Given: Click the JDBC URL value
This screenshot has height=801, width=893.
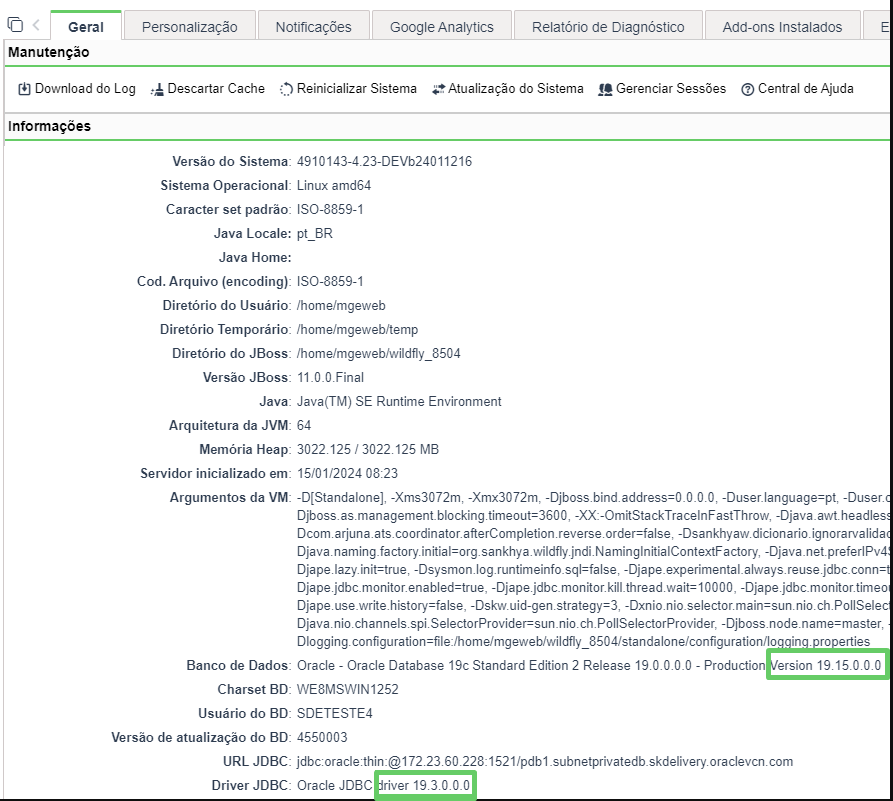Looking at the screenshot, I should click(545, 762).
